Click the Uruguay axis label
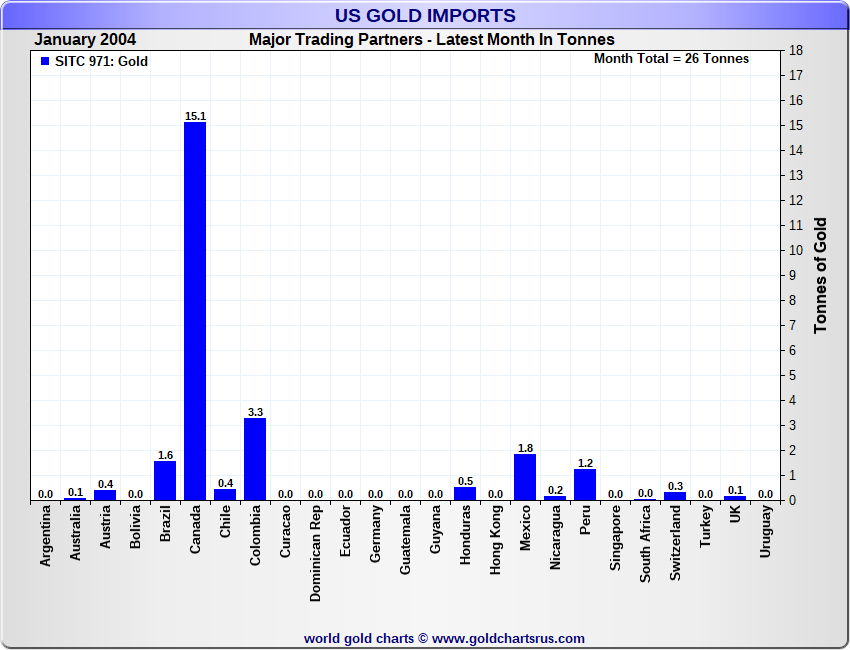The height and width of the screenshot is (650, 850). click(765, 531)
